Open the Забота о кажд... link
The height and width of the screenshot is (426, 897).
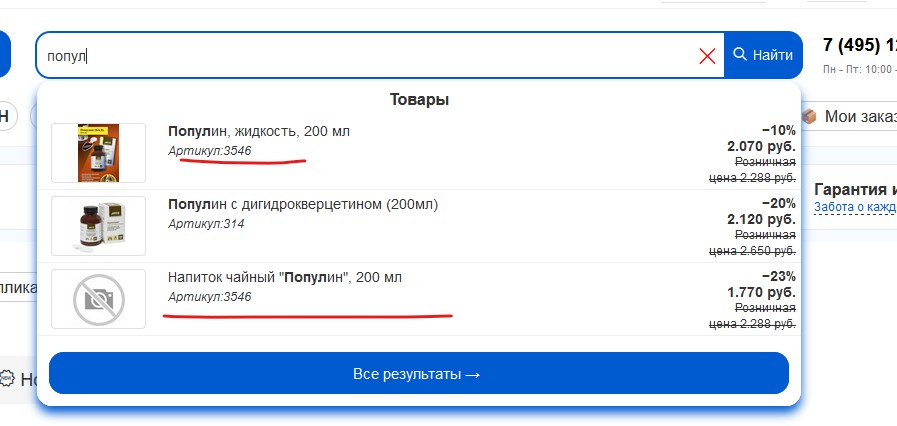click(855, 207)
